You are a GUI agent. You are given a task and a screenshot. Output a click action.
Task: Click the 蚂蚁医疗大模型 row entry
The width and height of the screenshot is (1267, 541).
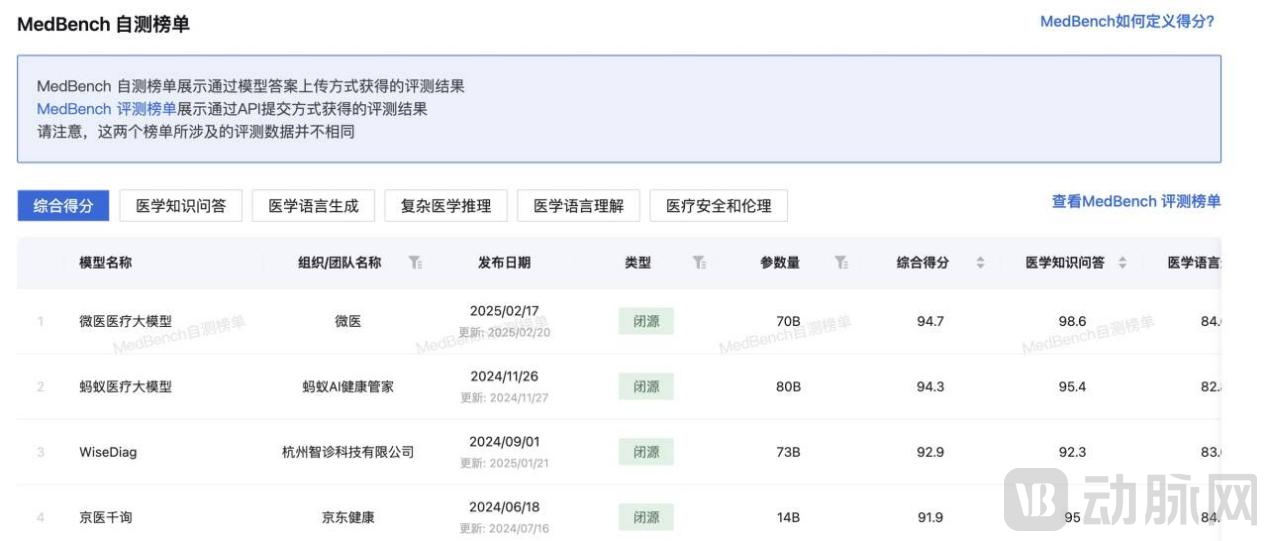pos(125,386)
